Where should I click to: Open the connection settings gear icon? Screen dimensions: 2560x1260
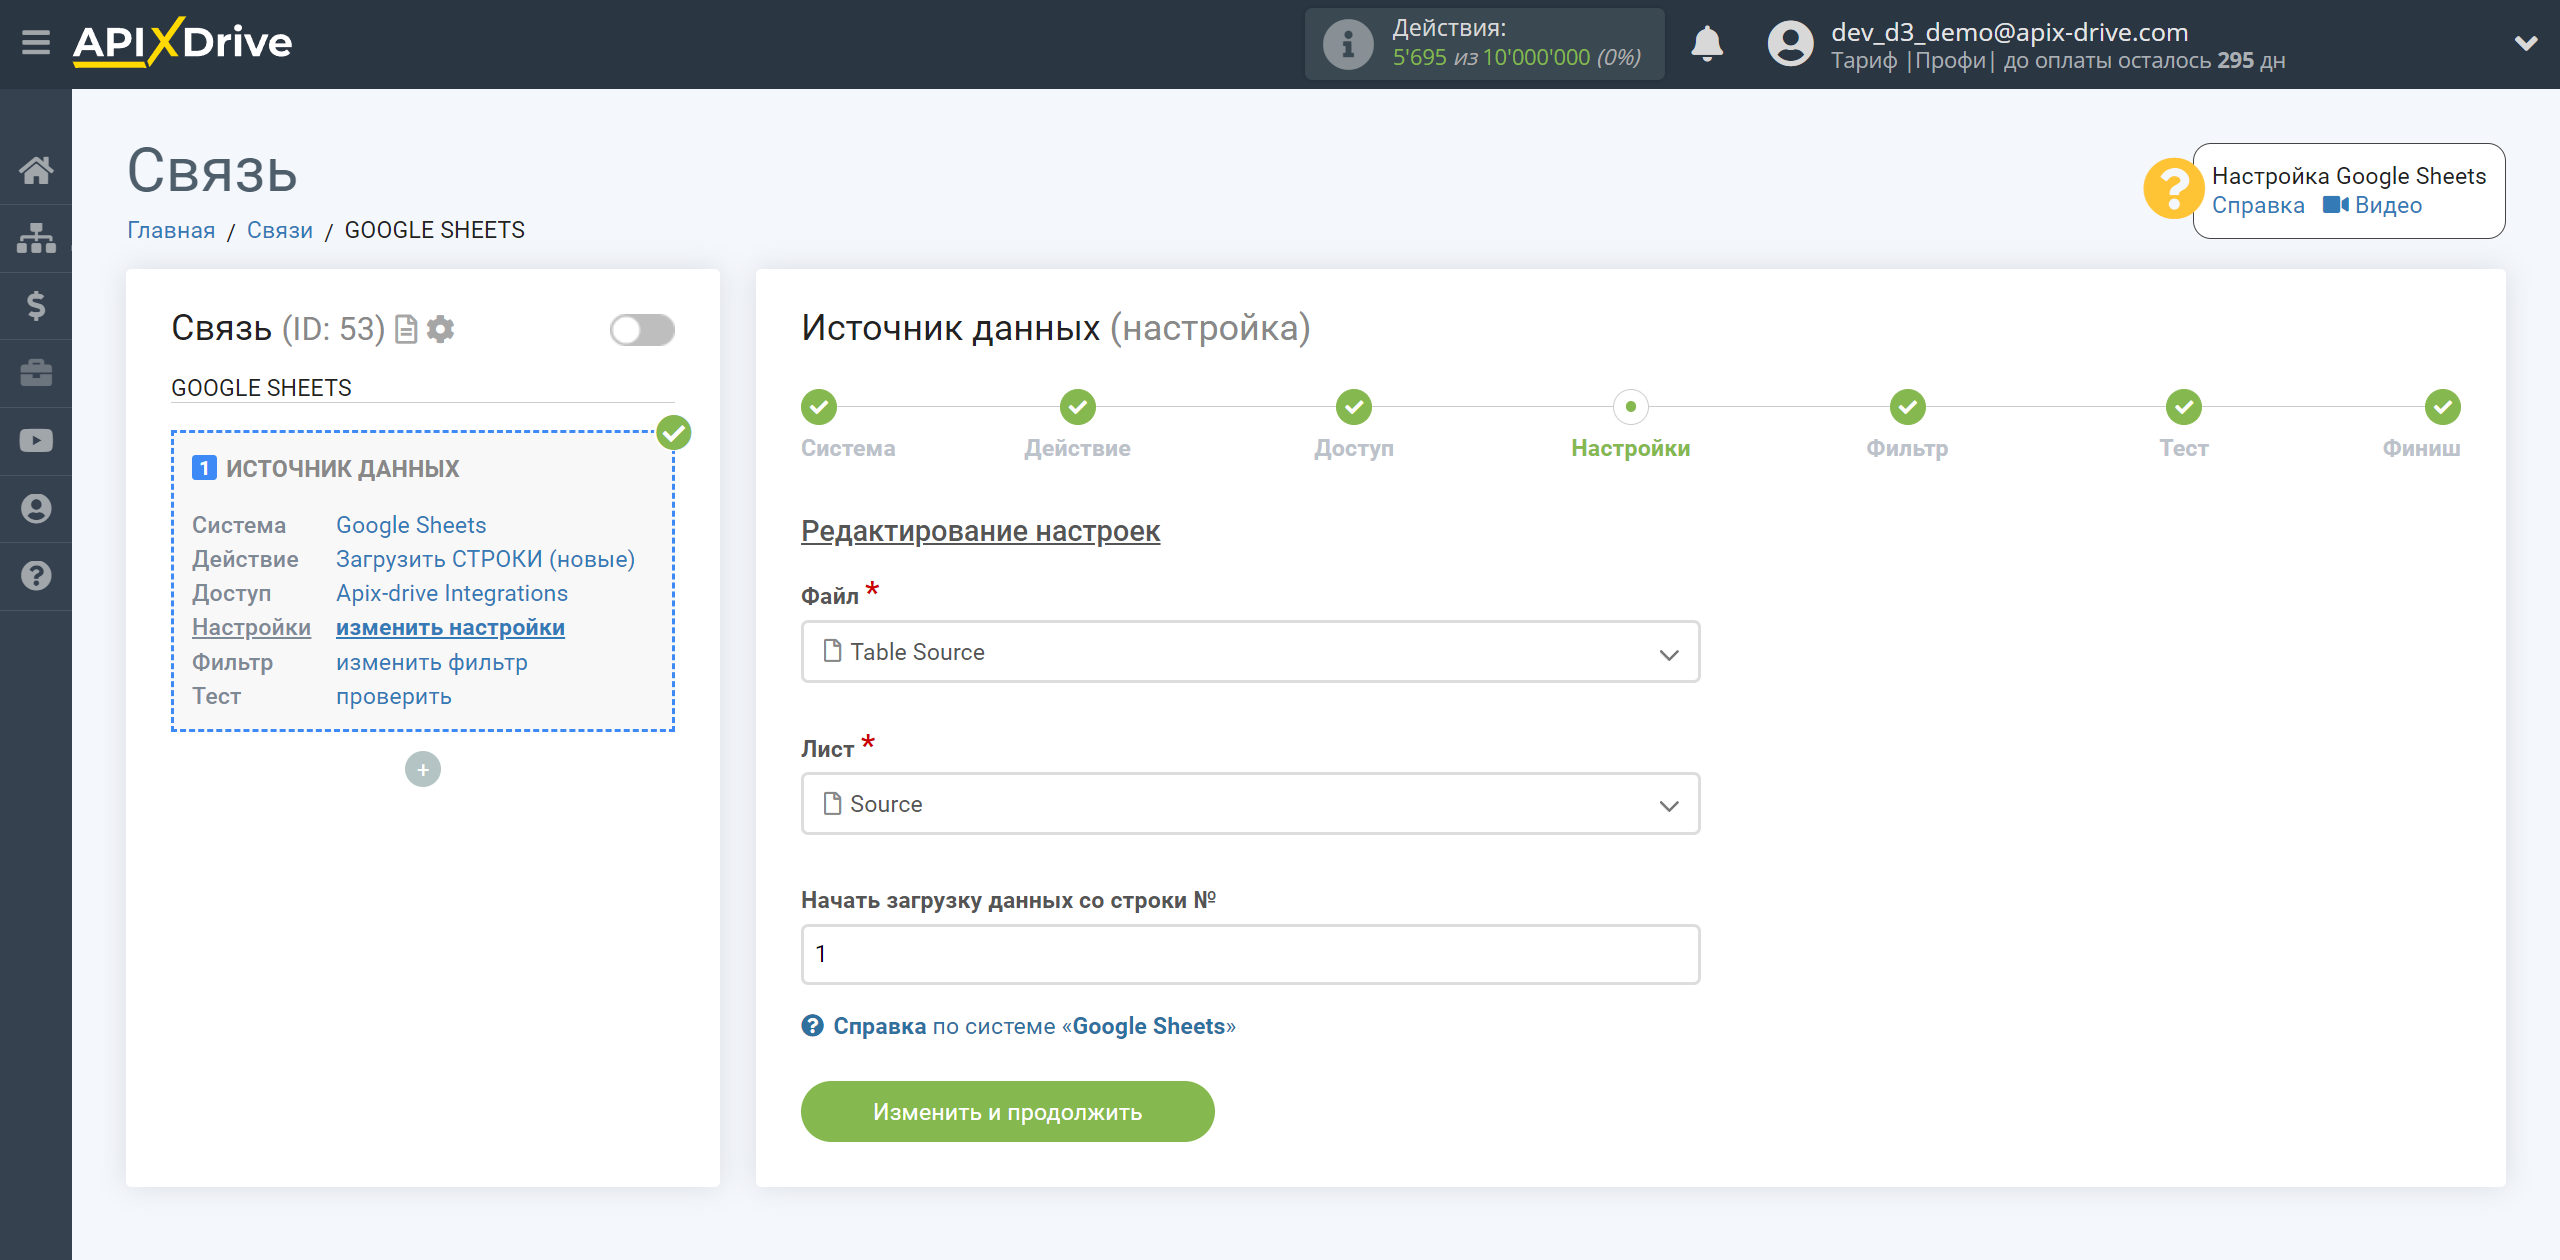[x=440, y=329]
